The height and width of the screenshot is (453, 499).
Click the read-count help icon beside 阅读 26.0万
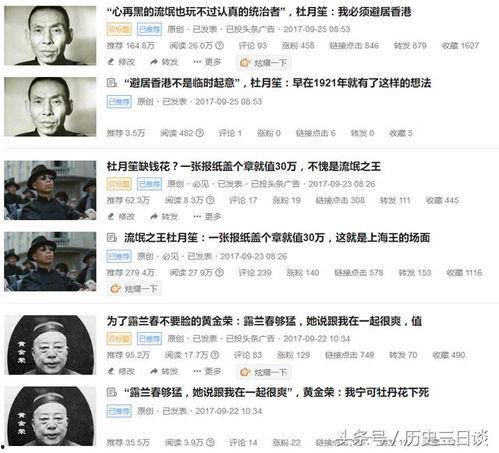[x=219, y=45]
